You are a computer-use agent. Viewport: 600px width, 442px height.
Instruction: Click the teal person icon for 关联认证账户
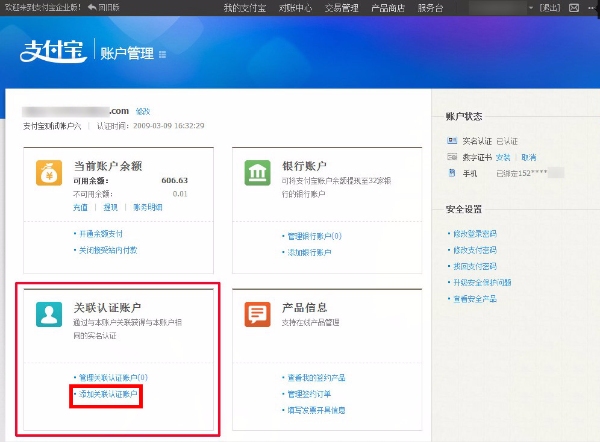49,314
